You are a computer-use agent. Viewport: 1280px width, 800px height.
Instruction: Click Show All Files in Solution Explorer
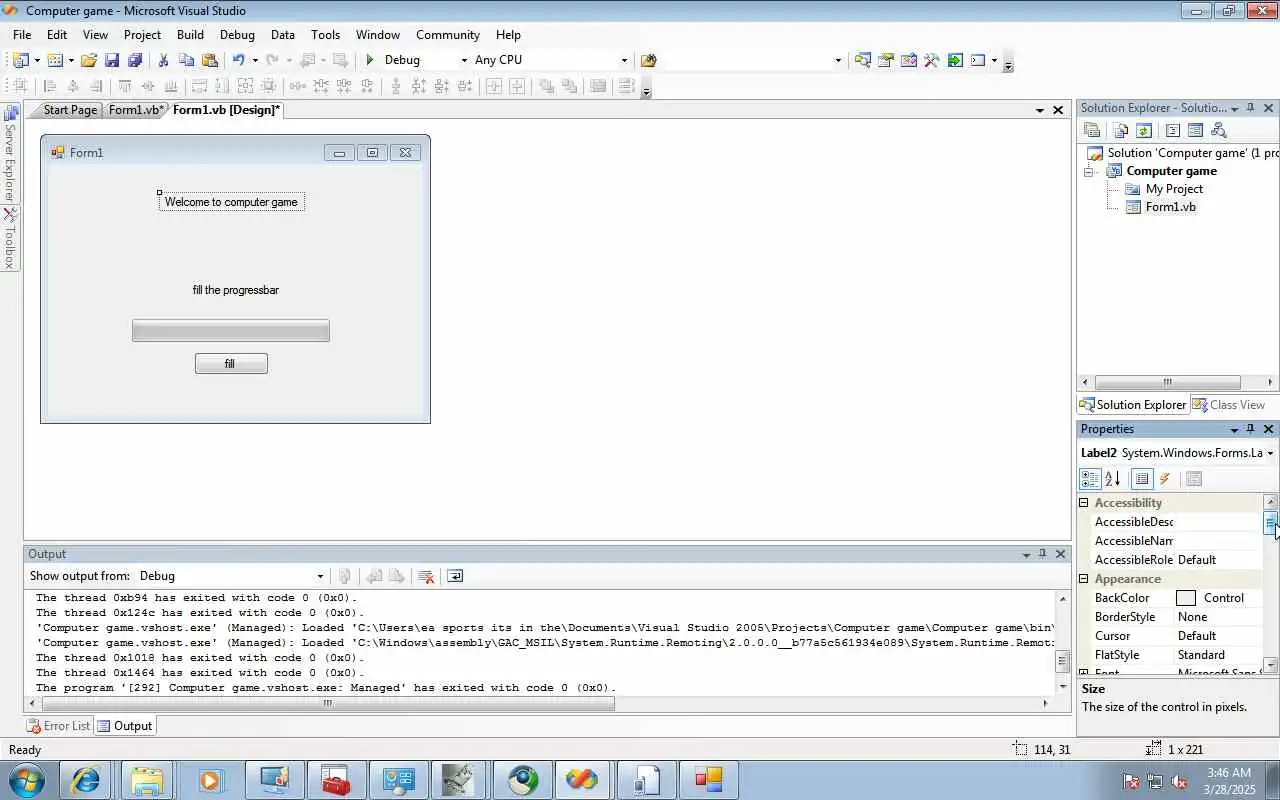(x=1120, y=130)
